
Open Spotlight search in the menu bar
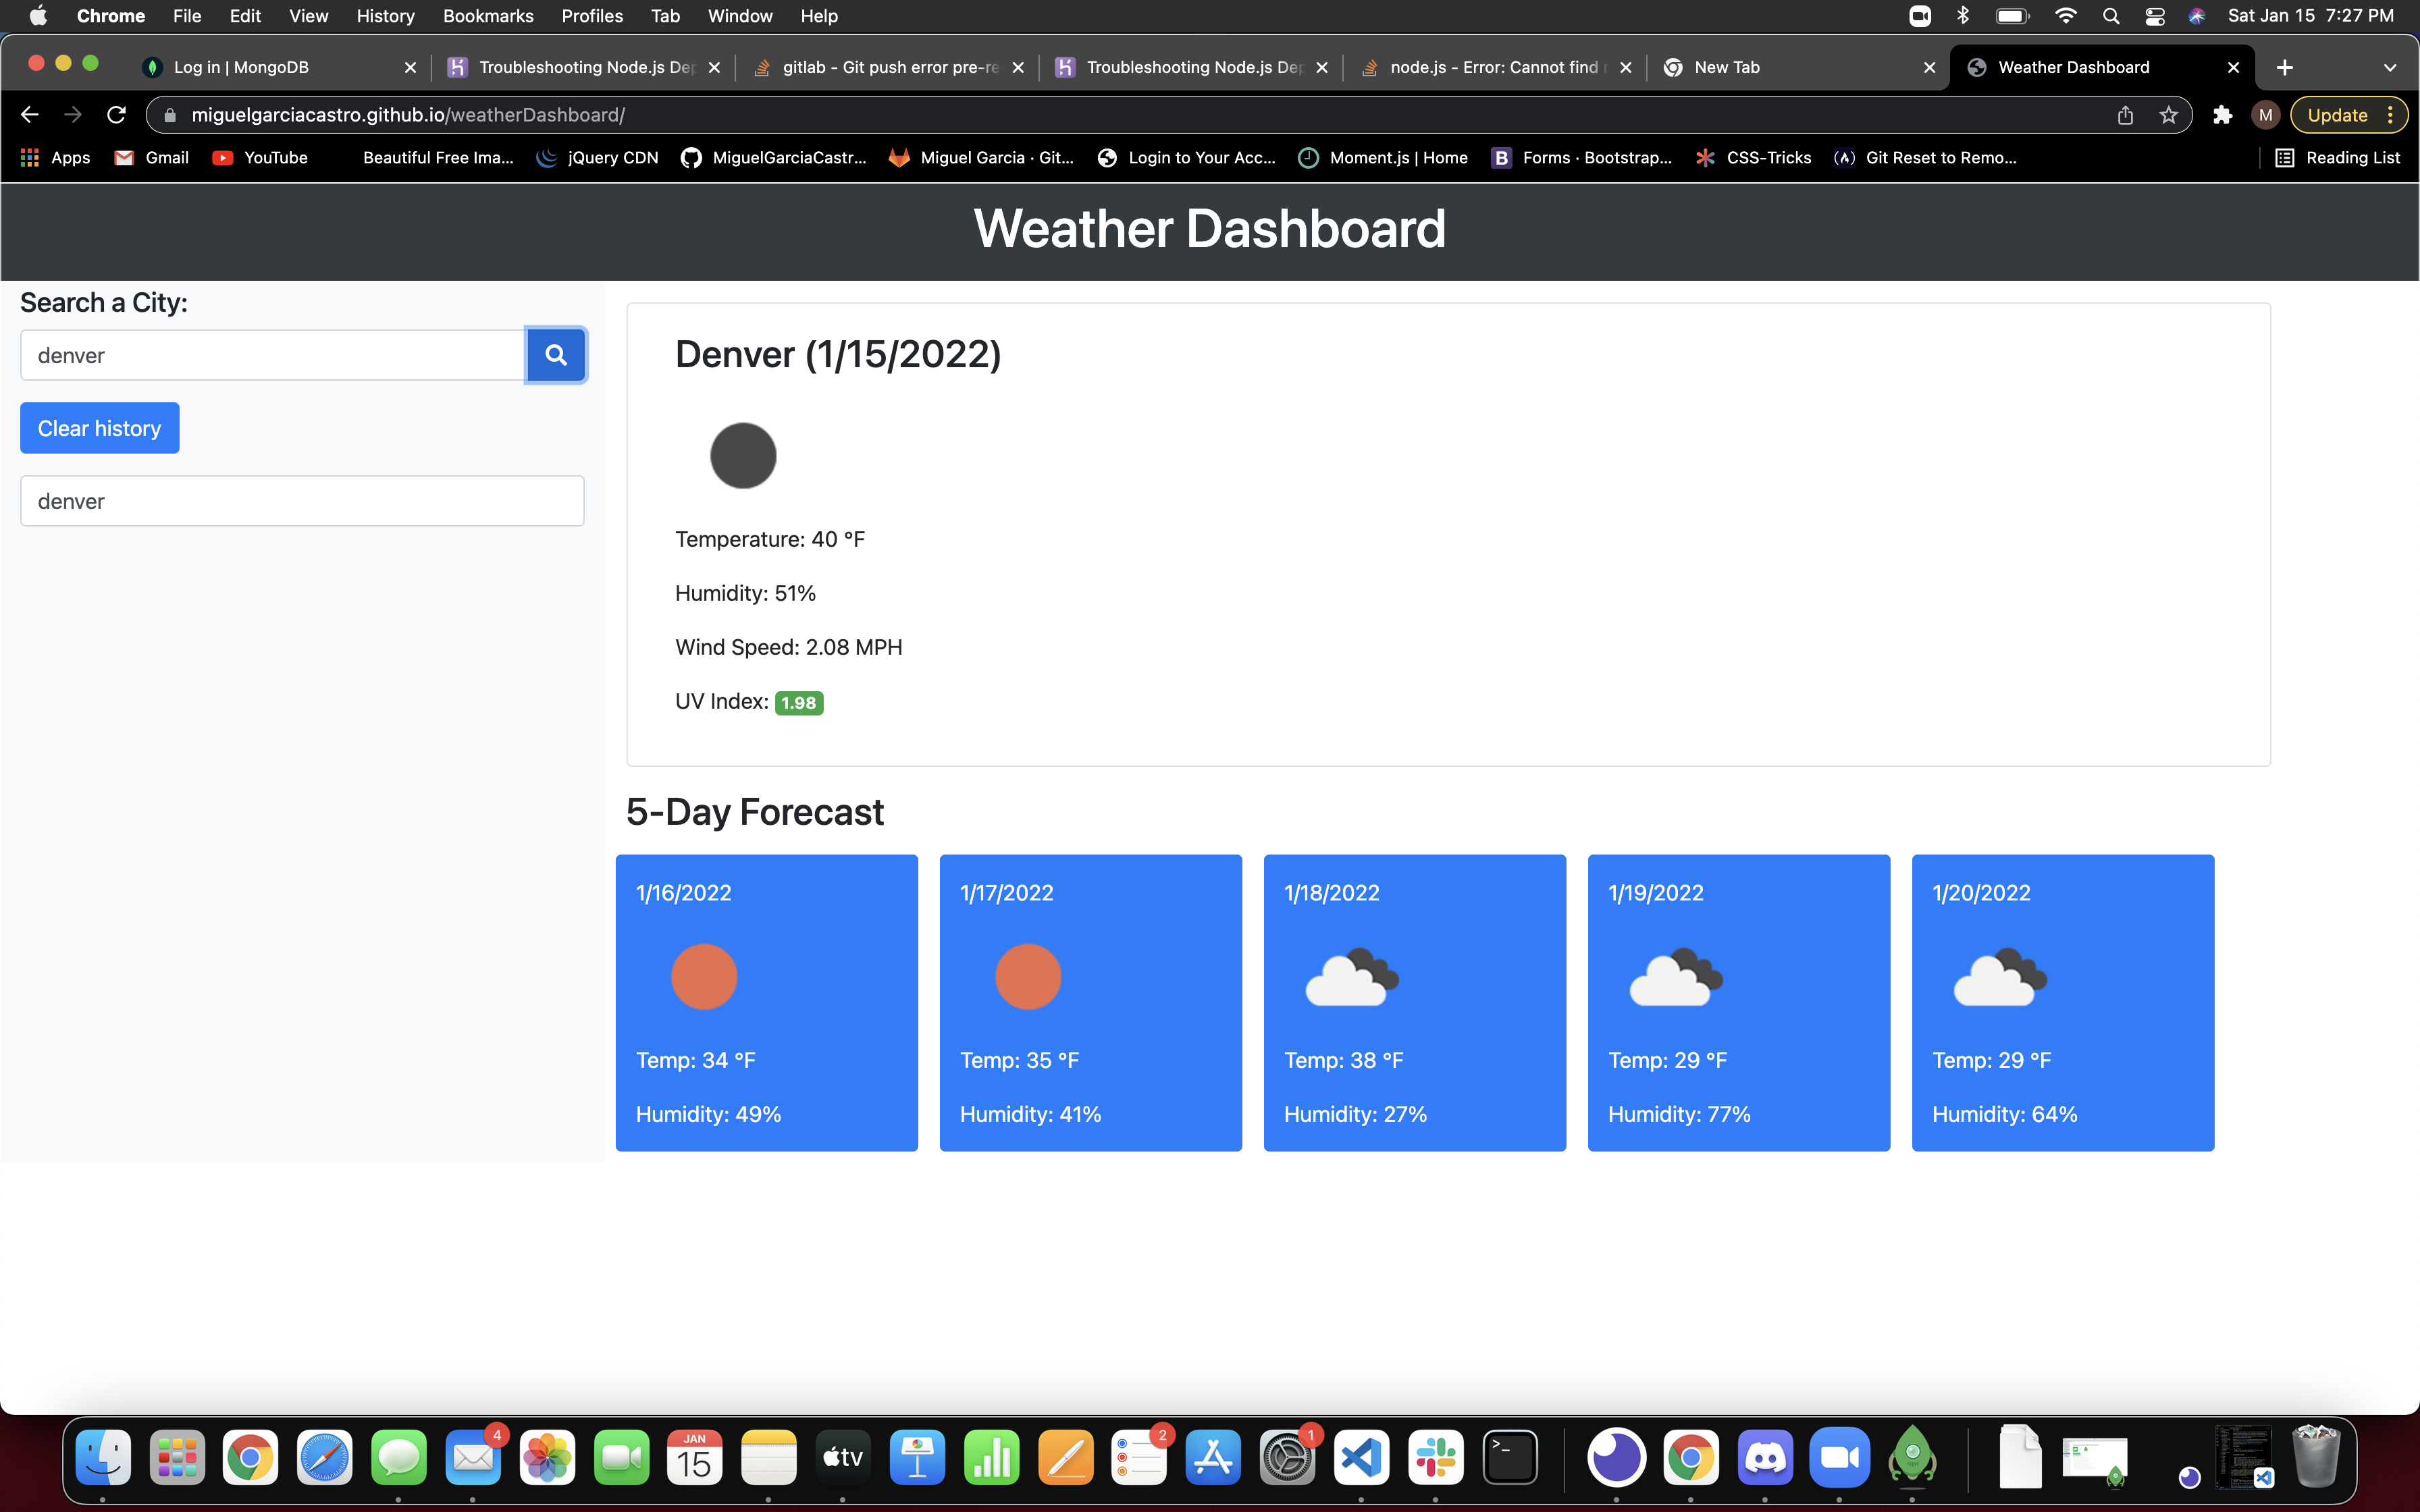click(2111, 16)
